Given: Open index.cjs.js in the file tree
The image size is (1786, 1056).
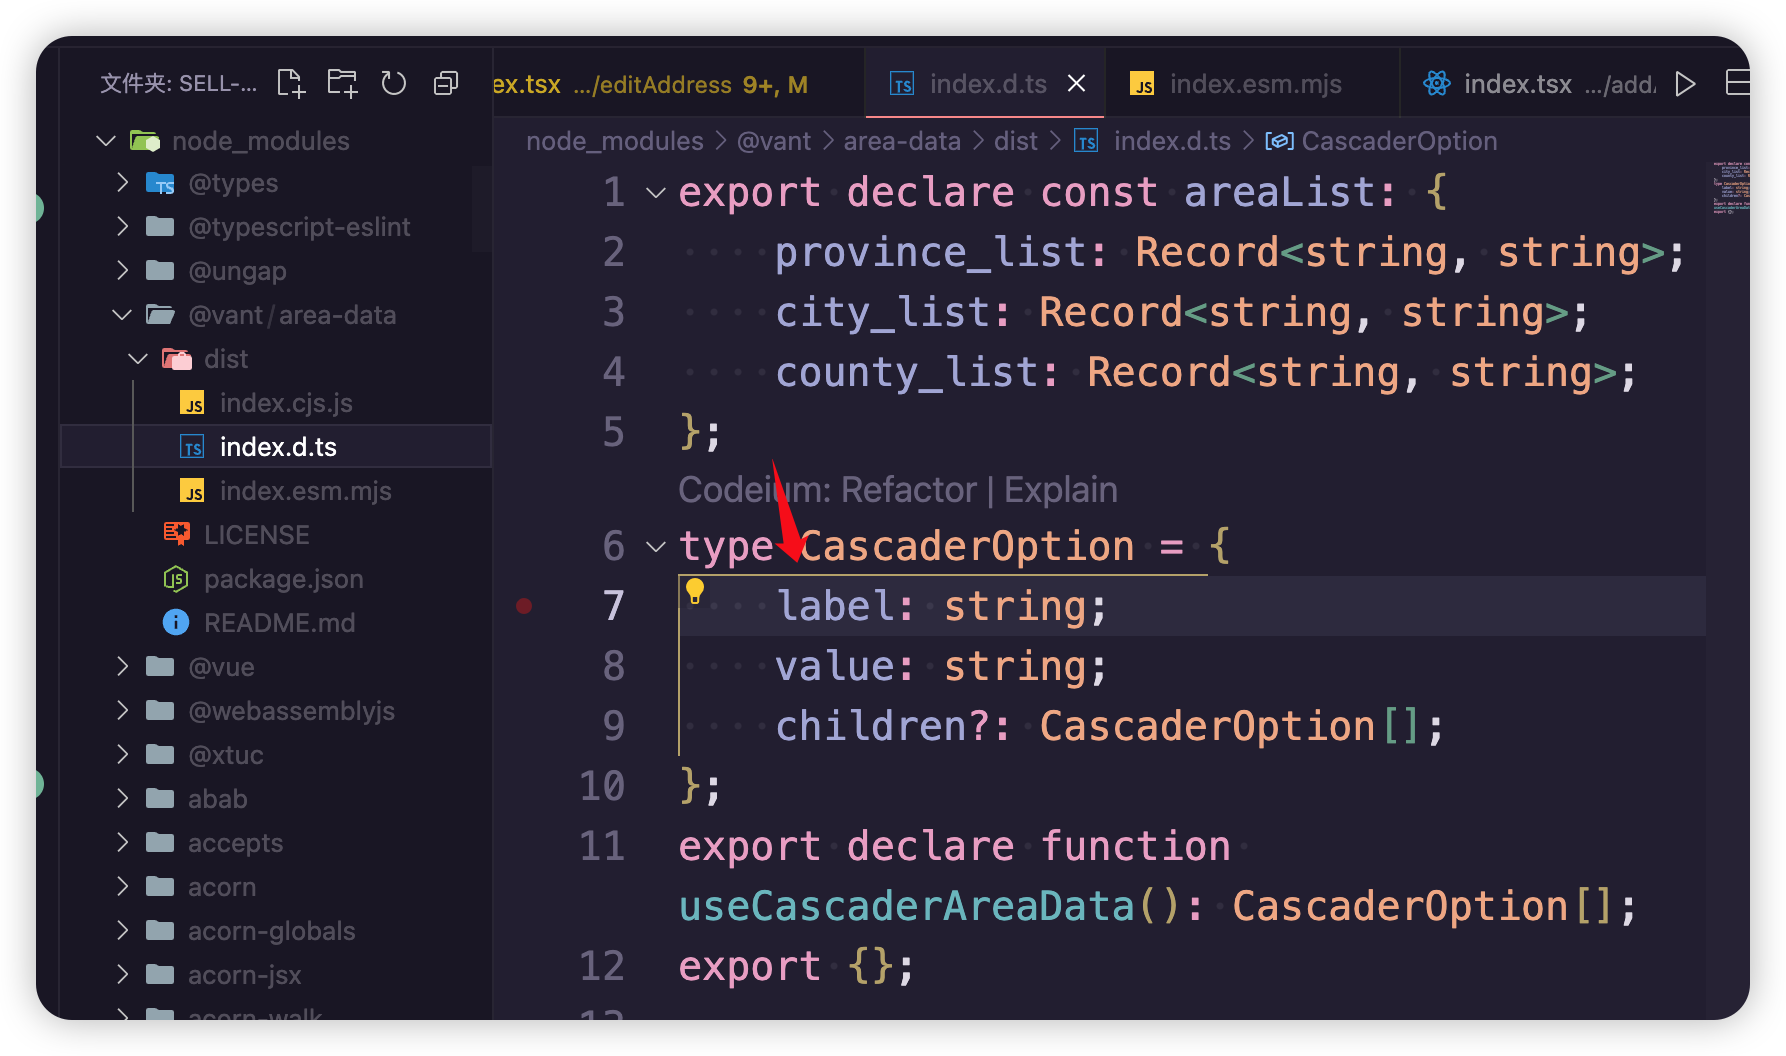Looking at the screenshot, I should pyautogui.click(x=276, y=403).
